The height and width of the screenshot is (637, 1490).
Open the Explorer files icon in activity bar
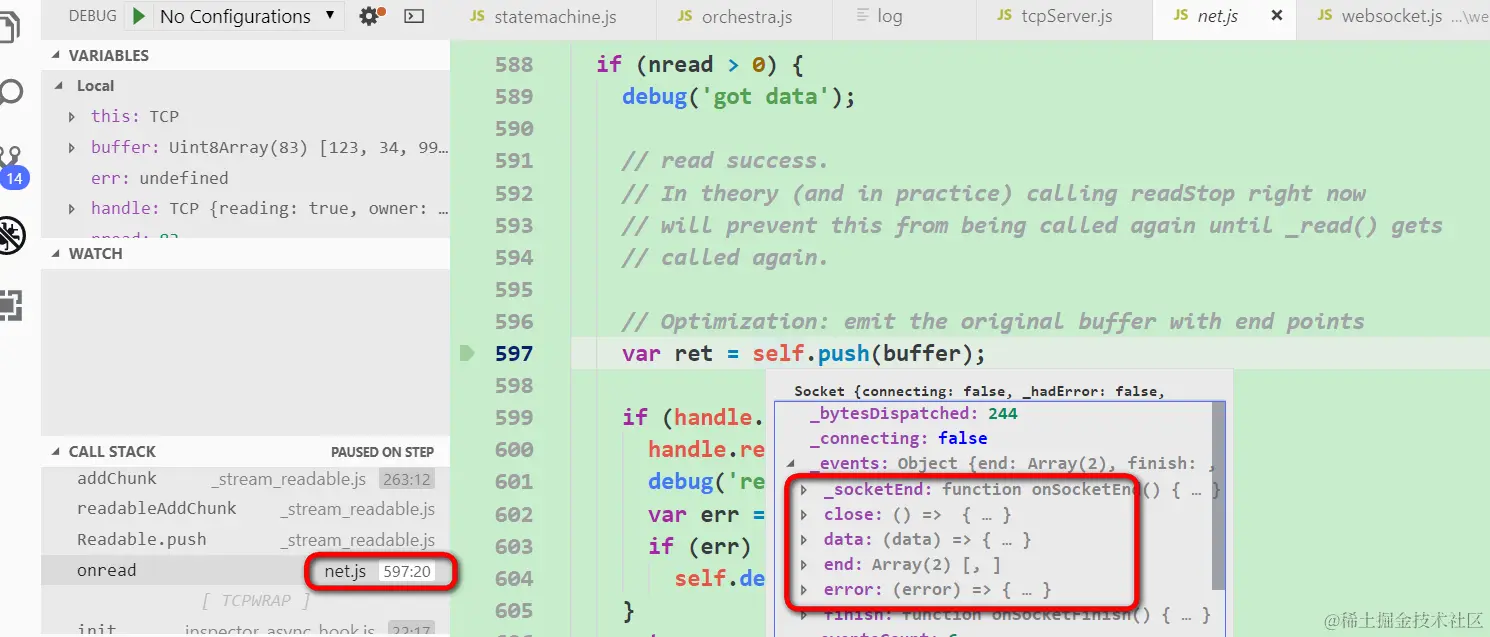point(10,27)
